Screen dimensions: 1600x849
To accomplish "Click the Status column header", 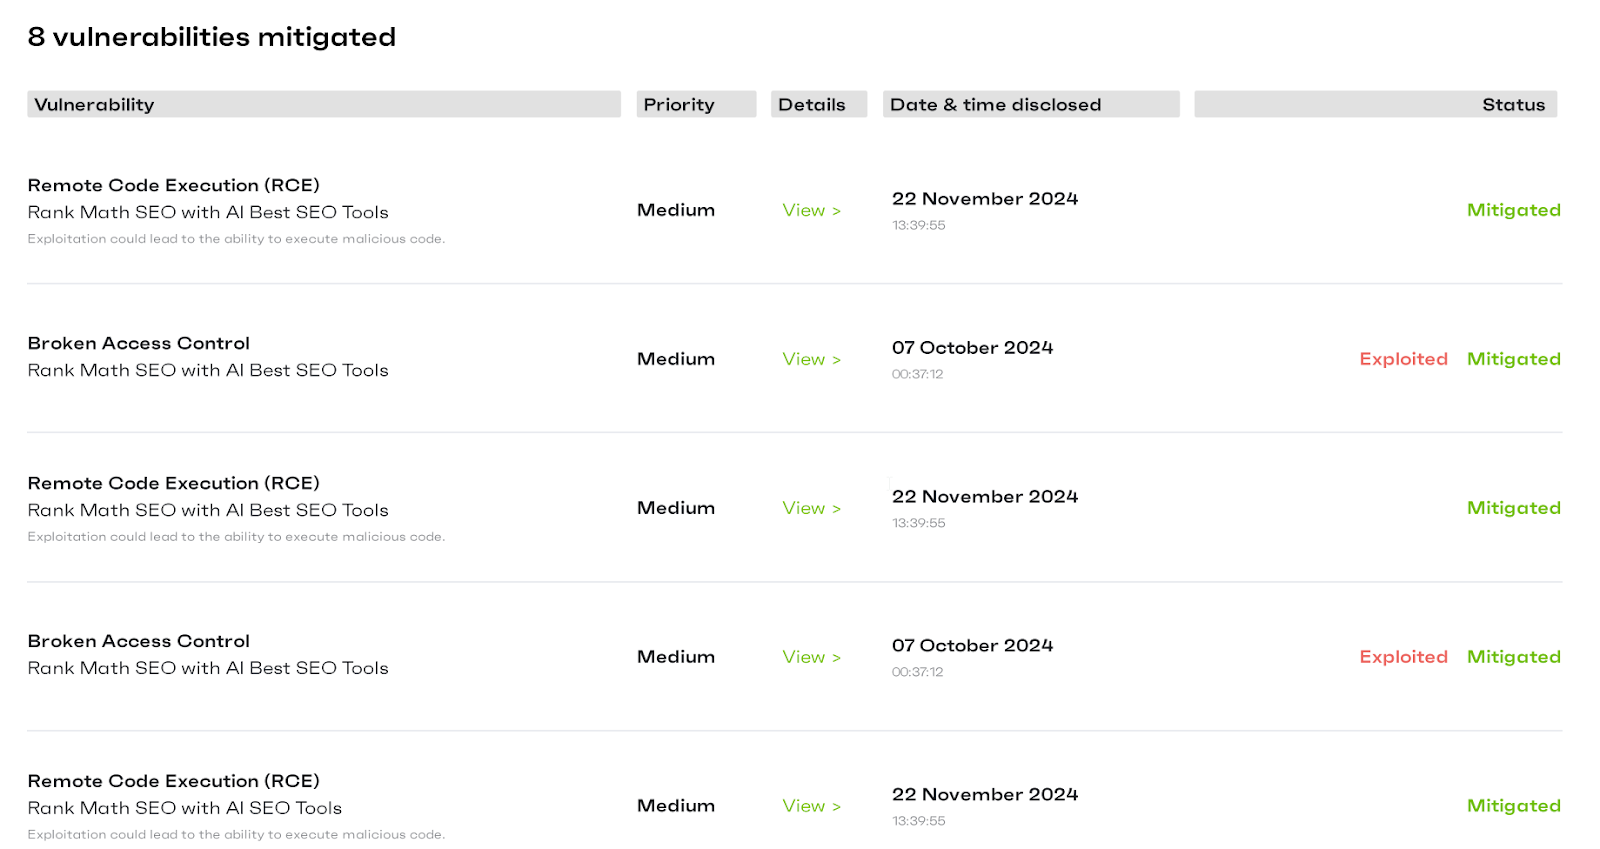I will point(1513,105).
